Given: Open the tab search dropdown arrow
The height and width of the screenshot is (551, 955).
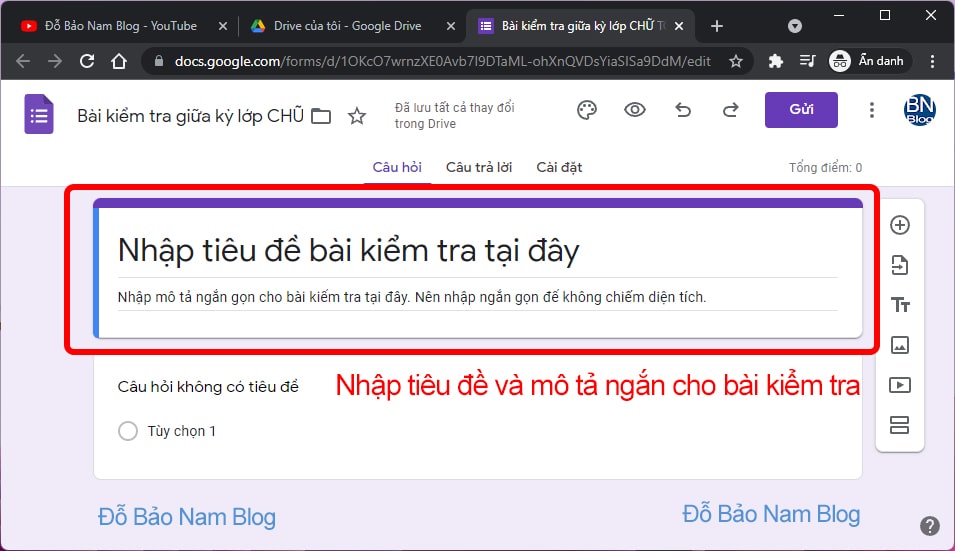Looking at the screenshot, I should (794, 26).
